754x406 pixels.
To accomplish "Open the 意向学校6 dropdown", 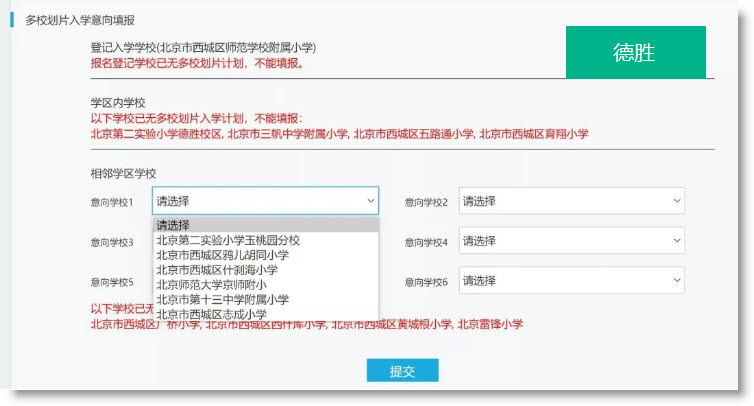I will tap(571, 280).
